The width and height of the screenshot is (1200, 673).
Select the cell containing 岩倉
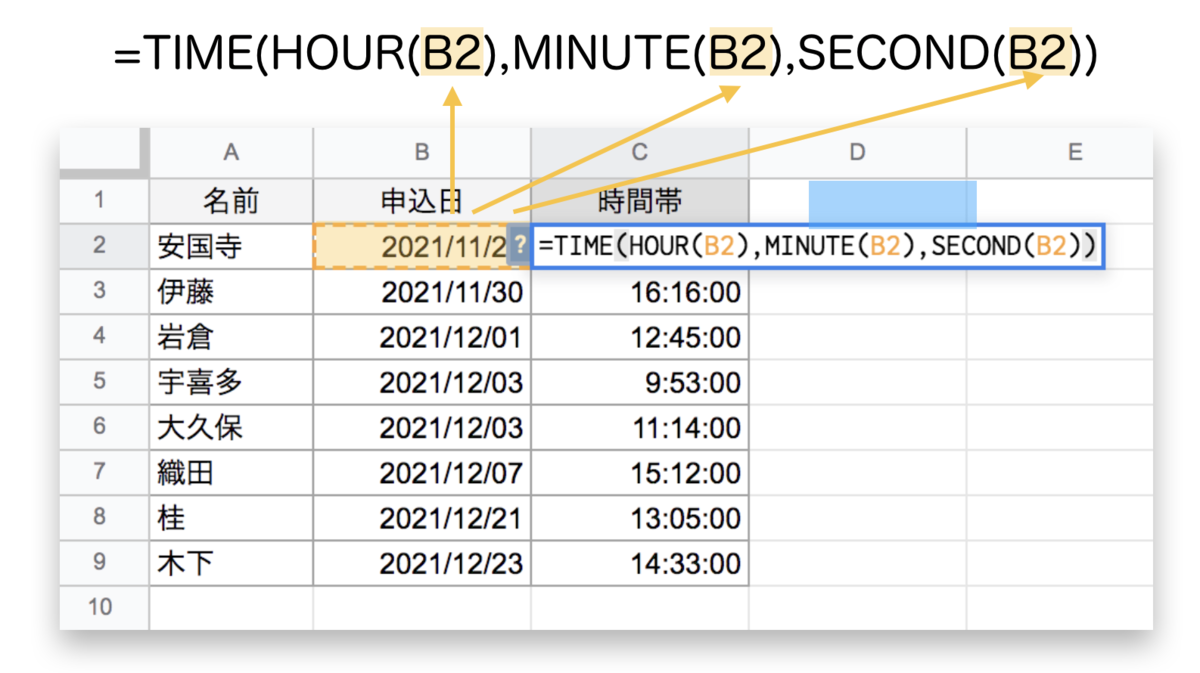(231, 337)
